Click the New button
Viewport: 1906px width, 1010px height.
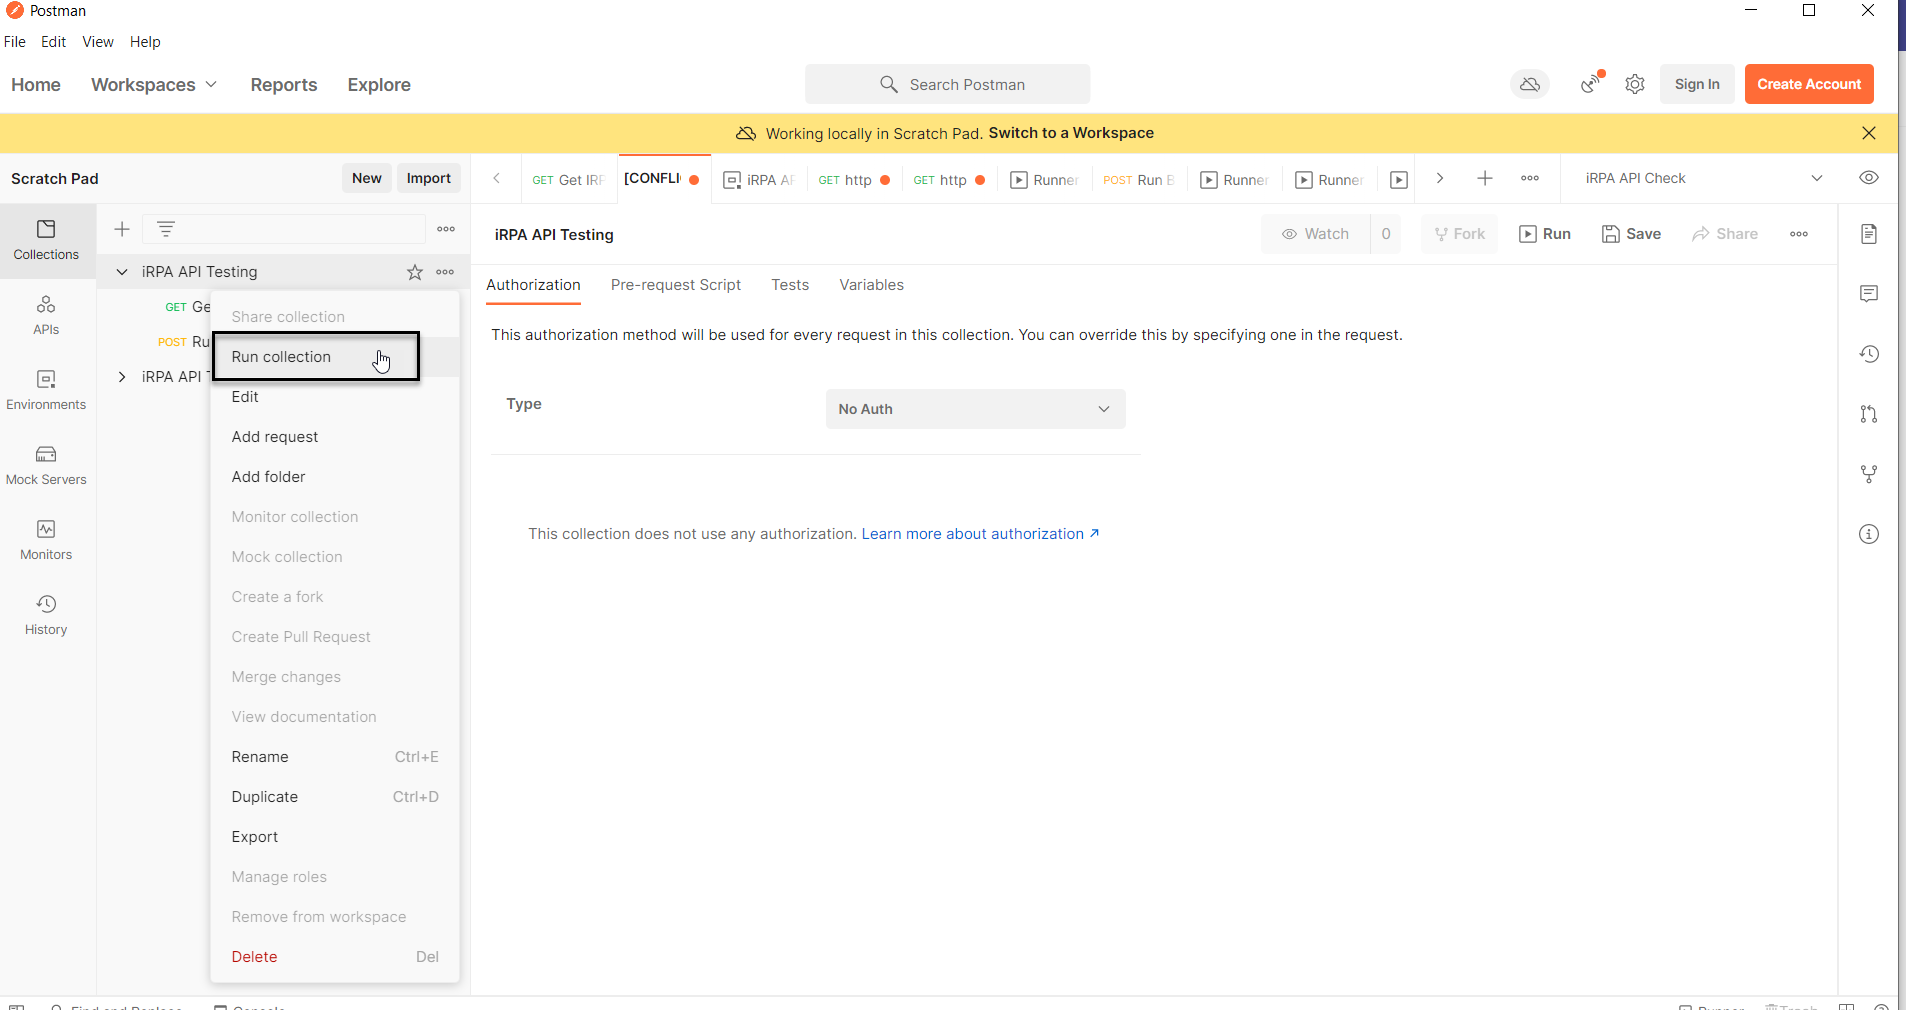pyautogui.click(x=367, y=178)
